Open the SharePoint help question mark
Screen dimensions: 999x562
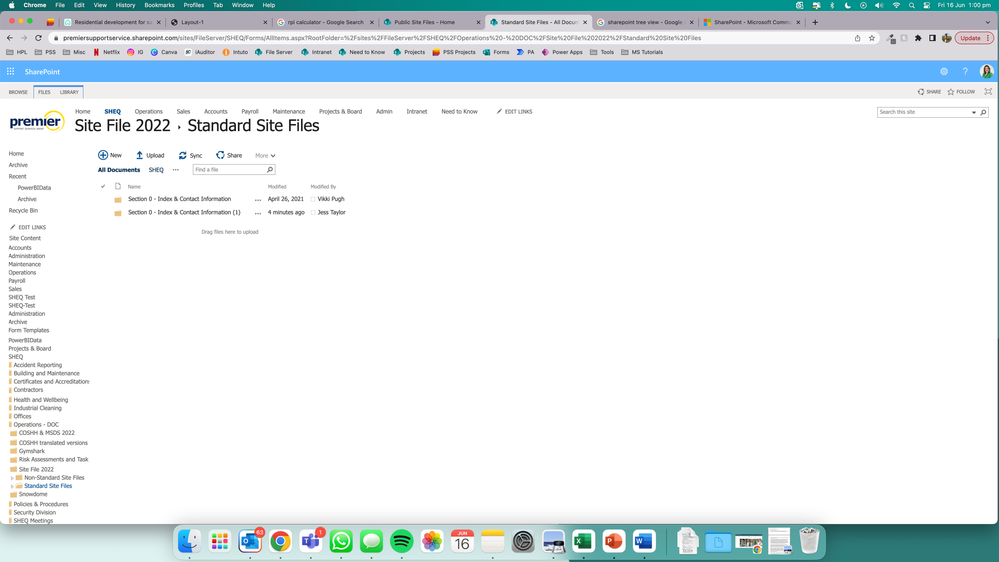[x=965, y=71]
